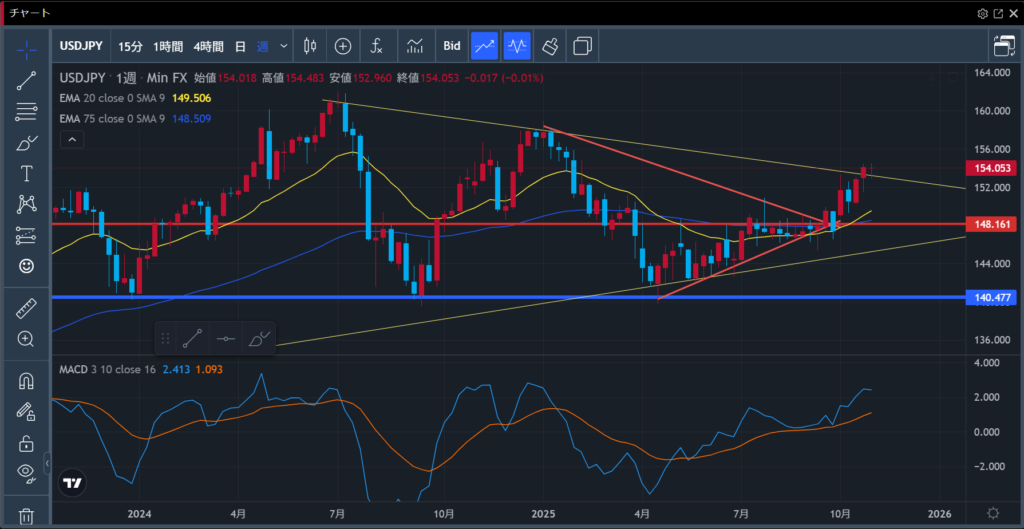Select the ruler measure tool
The image size is (1024, 529).
pos(27,308)
